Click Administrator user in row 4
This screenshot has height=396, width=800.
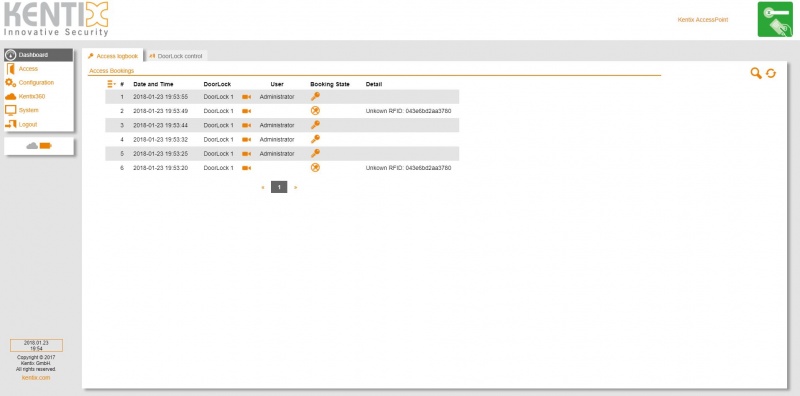277,139
